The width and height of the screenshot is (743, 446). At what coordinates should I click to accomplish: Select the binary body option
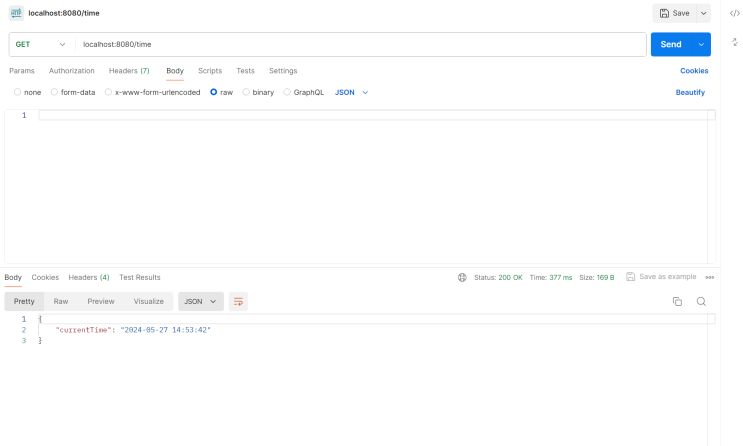[258, 92]
